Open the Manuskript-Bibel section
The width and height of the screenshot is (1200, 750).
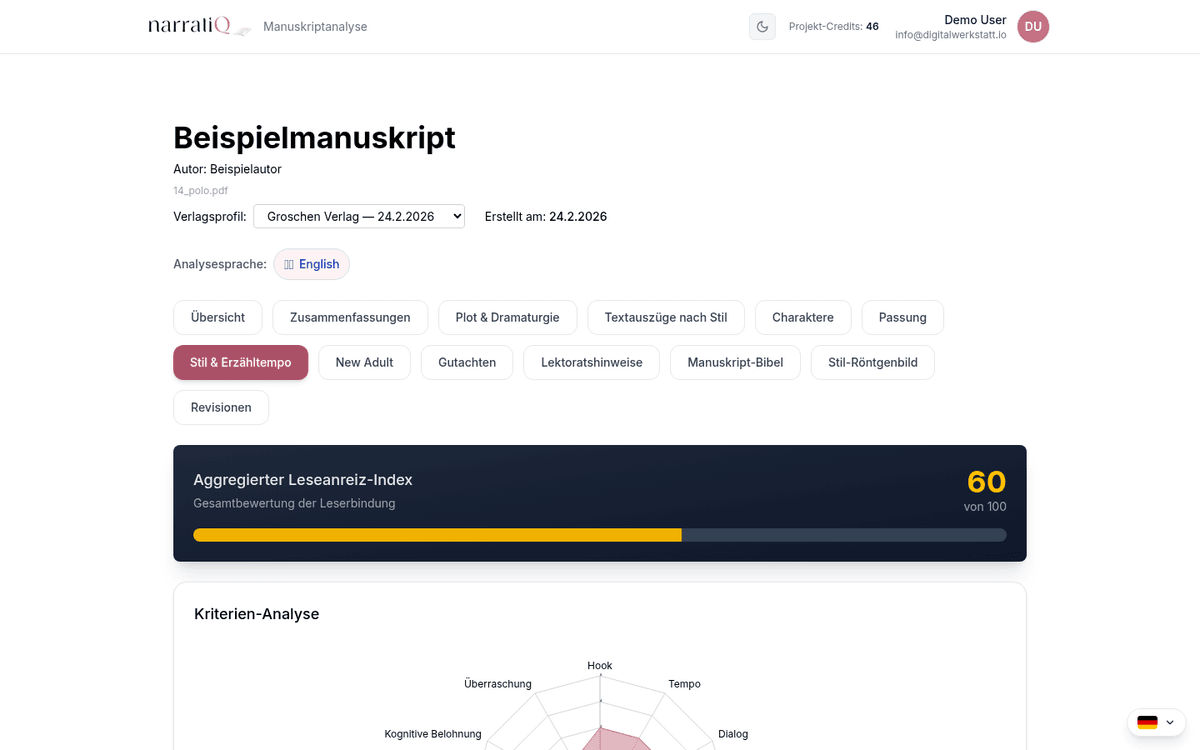735,362
